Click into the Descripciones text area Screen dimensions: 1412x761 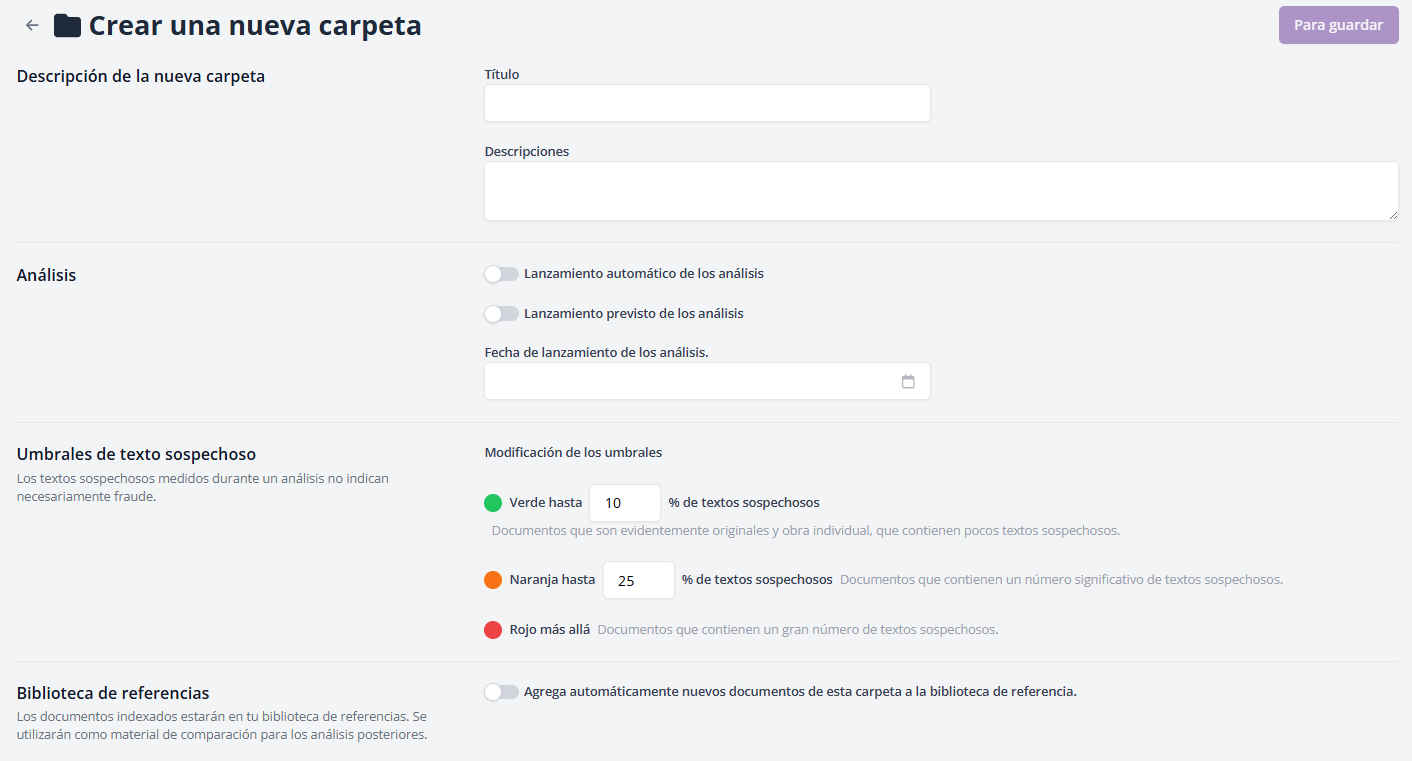[940, 191]
